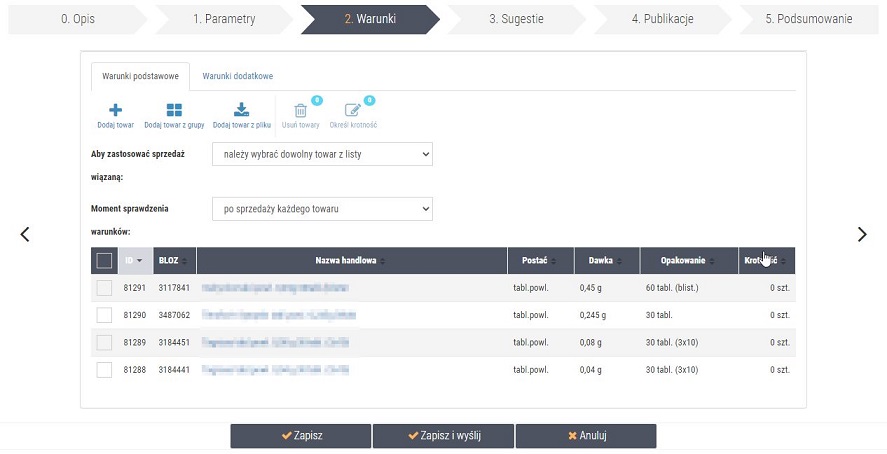
Task: Click the Usuń towary trash icon
Action: click(x=300, y=111)
